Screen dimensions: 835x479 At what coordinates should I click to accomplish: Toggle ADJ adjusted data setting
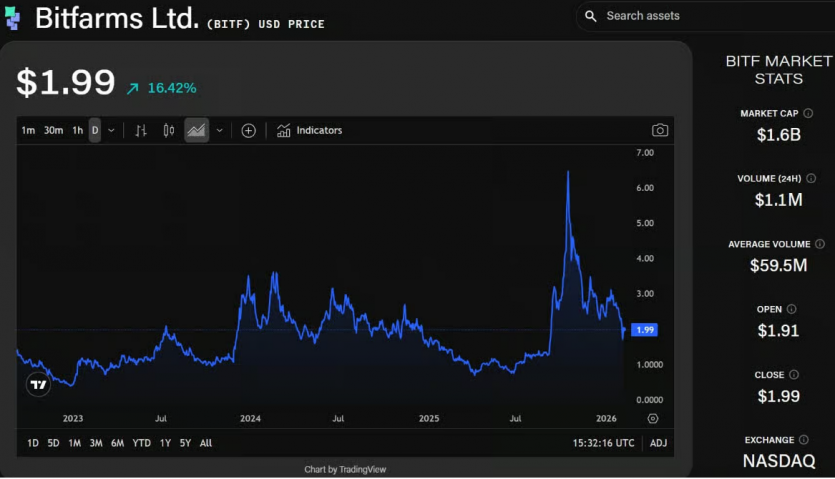coord(658,443)
